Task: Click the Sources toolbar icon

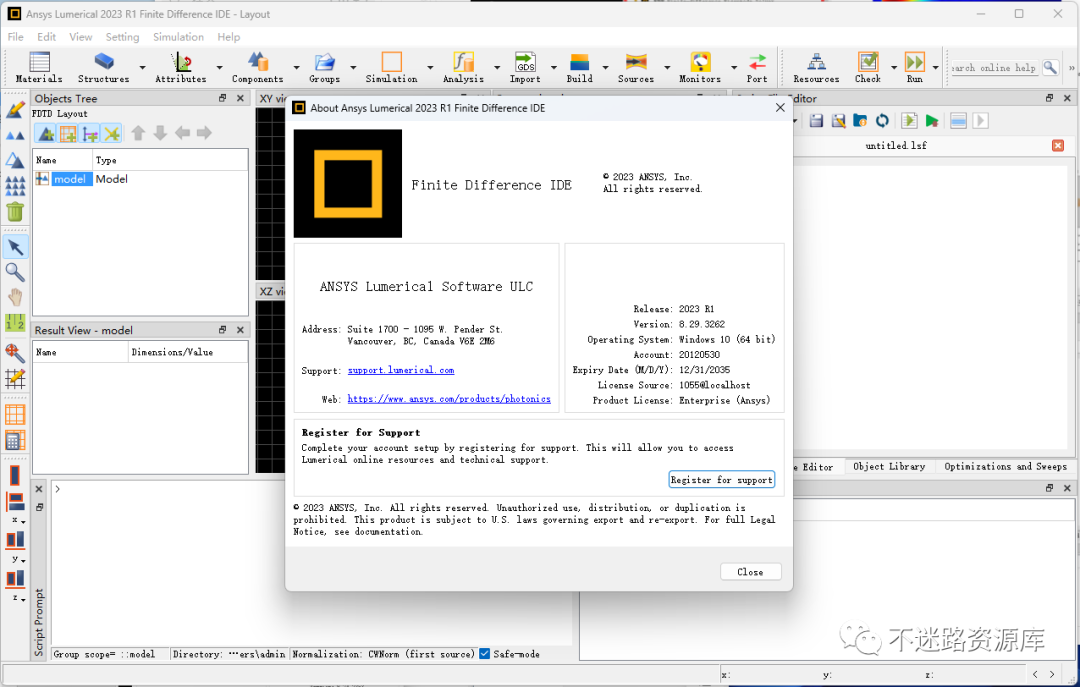Action: [x=636, y=62]
